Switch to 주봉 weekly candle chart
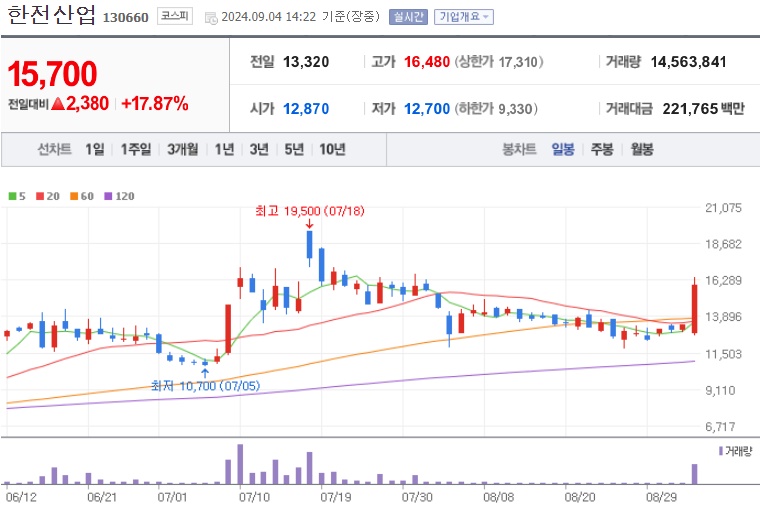 pyautogui.click(x=602, y=149)
